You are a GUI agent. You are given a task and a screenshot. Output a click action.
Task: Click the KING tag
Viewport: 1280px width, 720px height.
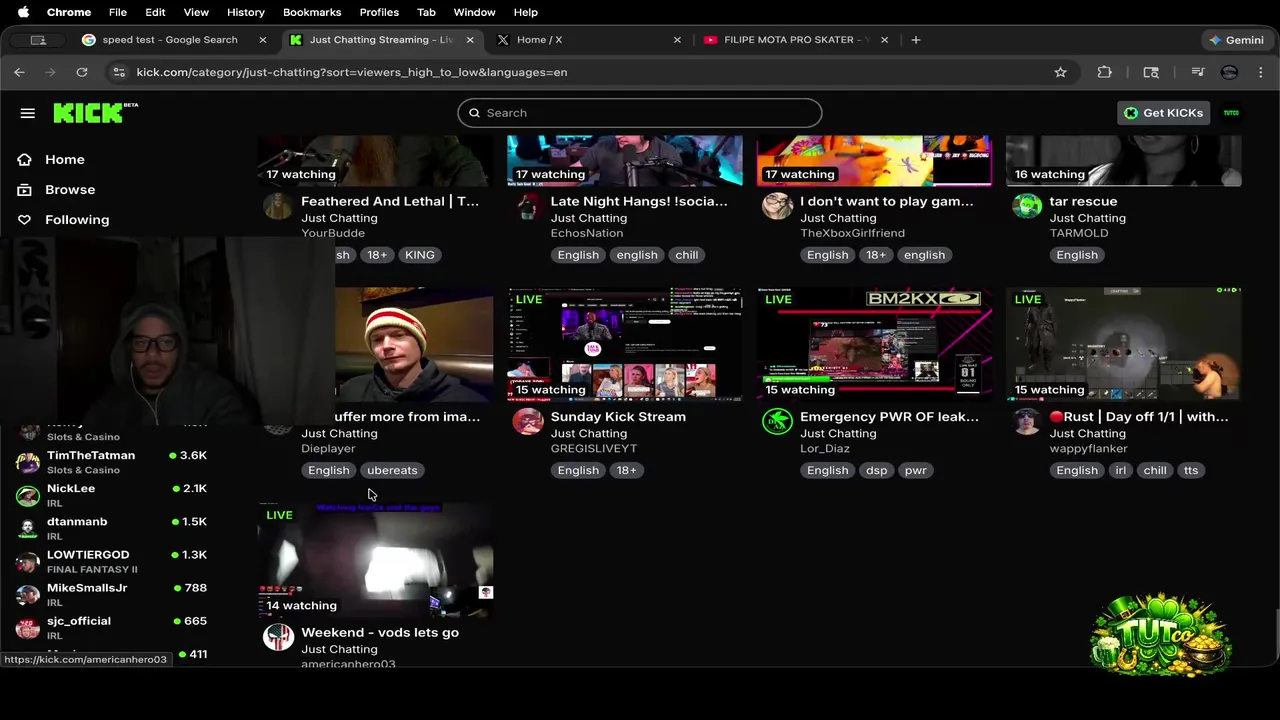420,255
